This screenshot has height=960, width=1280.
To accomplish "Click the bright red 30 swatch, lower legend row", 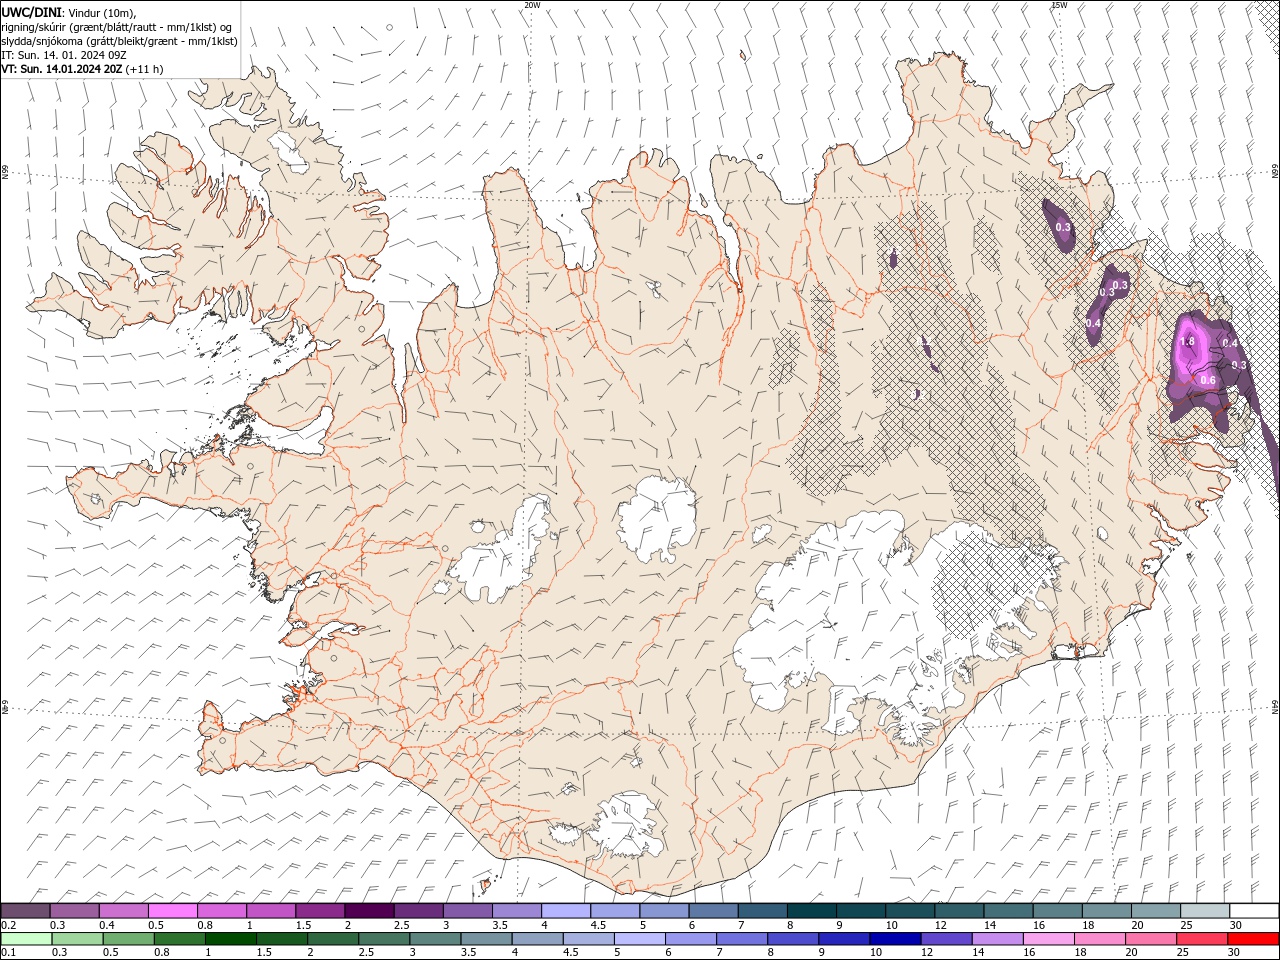I will [1253, 939].
